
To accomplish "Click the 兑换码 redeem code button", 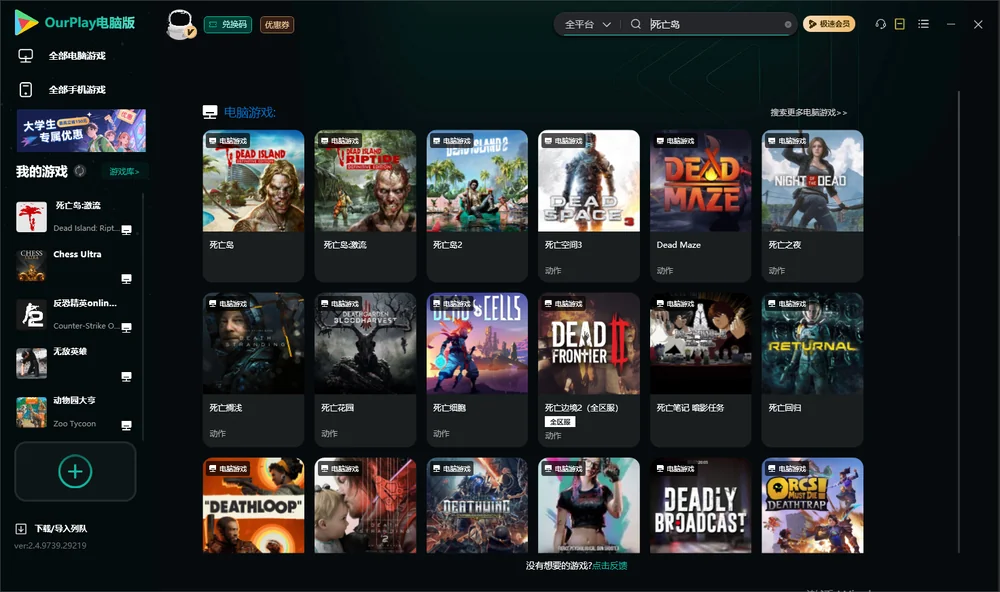I will 228,25.
